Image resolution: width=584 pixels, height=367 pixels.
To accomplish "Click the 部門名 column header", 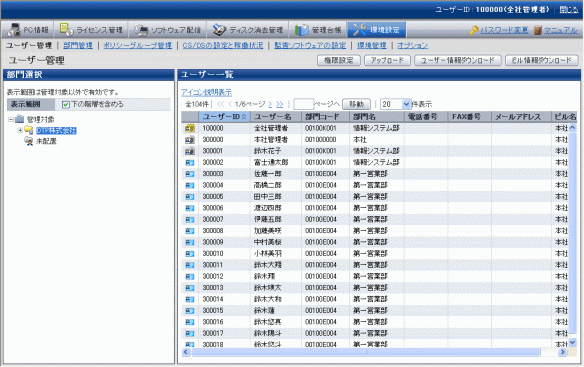I will click(377, 117).
